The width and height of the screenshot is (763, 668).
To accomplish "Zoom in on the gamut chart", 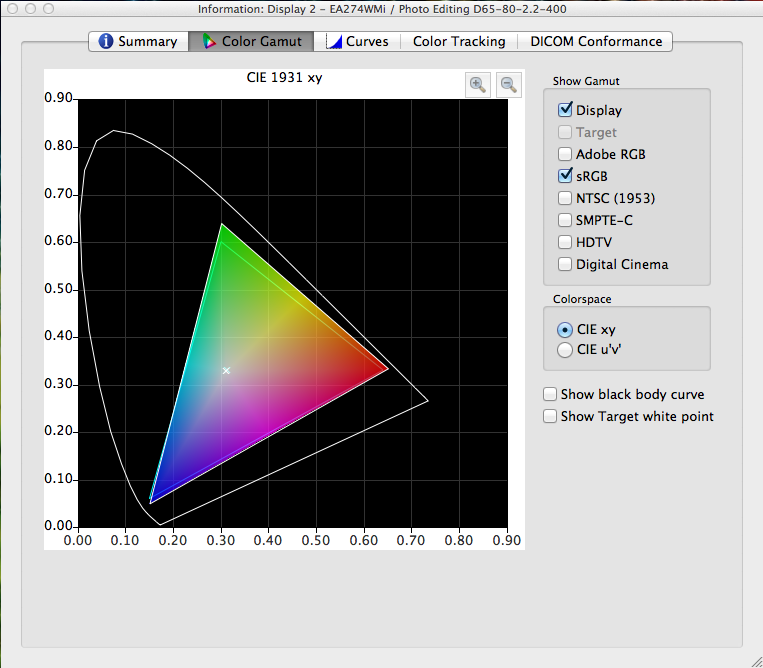I will (477, 85).
